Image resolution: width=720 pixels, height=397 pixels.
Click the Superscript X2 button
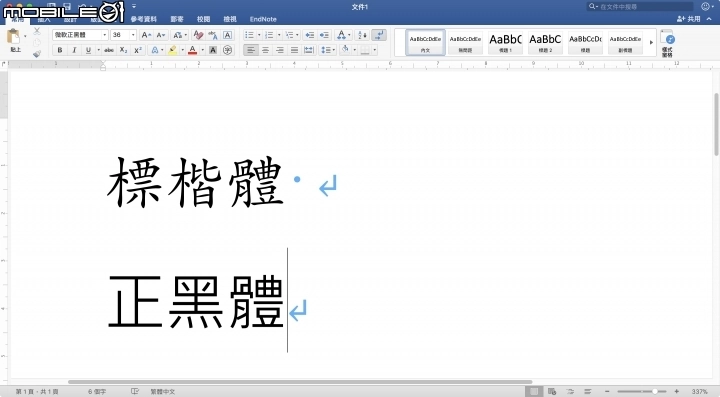[138, 50]
